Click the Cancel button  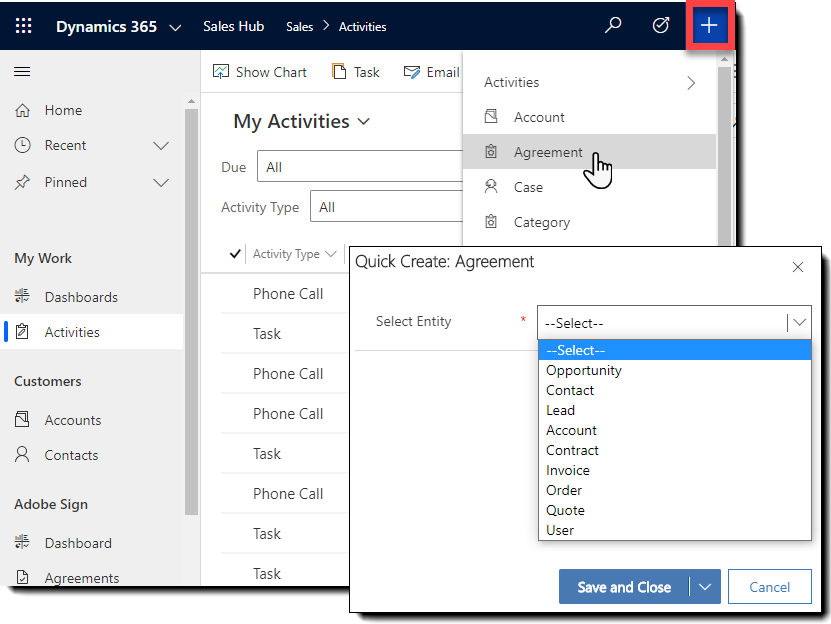point(769,587)
